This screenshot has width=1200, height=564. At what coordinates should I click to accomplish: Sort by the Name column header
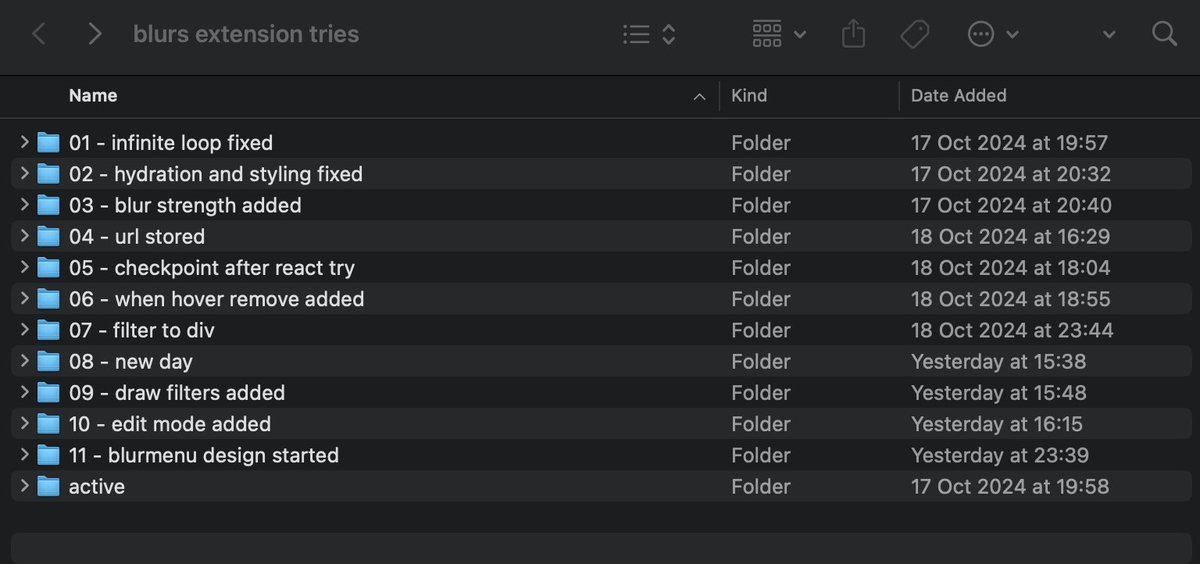click(93, 96)
